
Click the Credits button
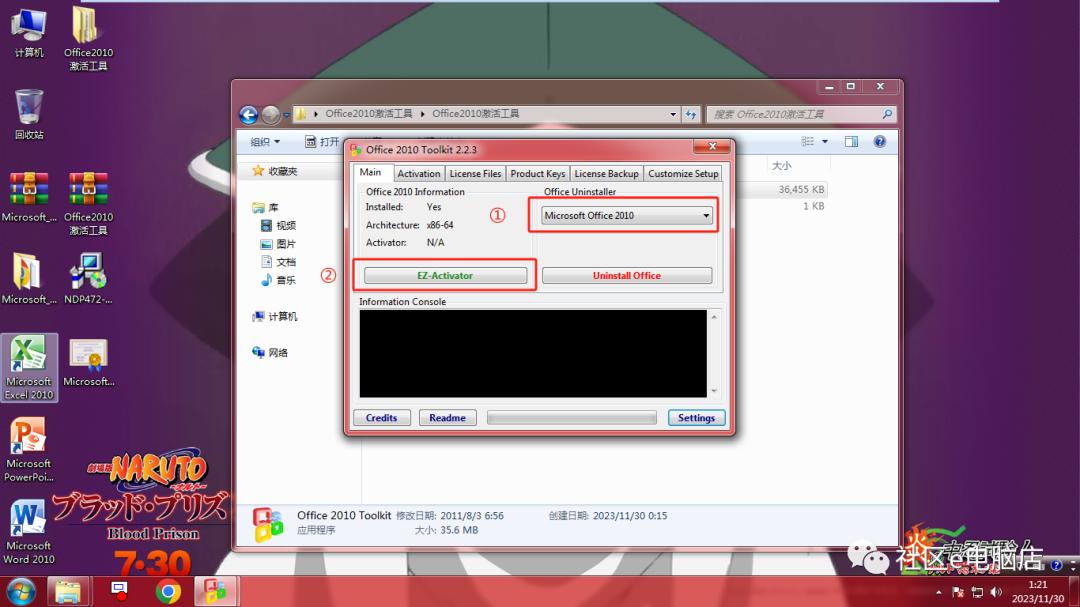click(382, 418)
